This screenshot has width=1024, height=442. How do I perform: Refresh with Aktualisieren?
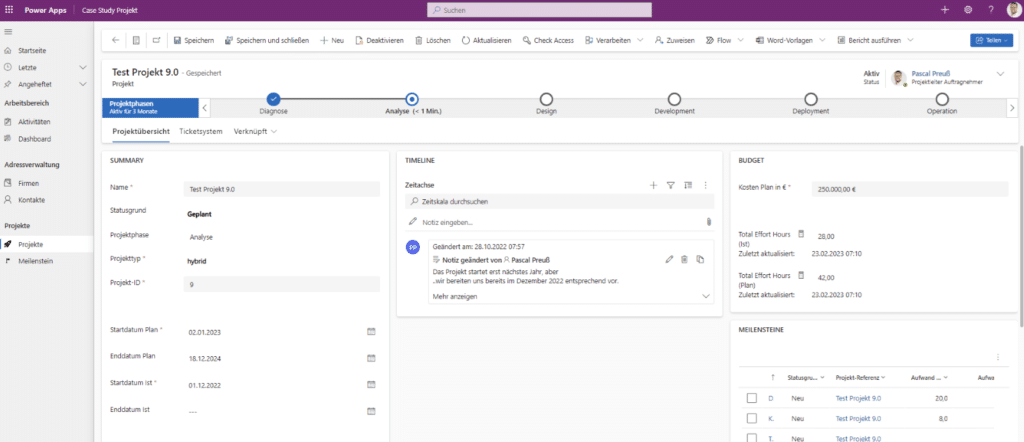click(487, 40)
